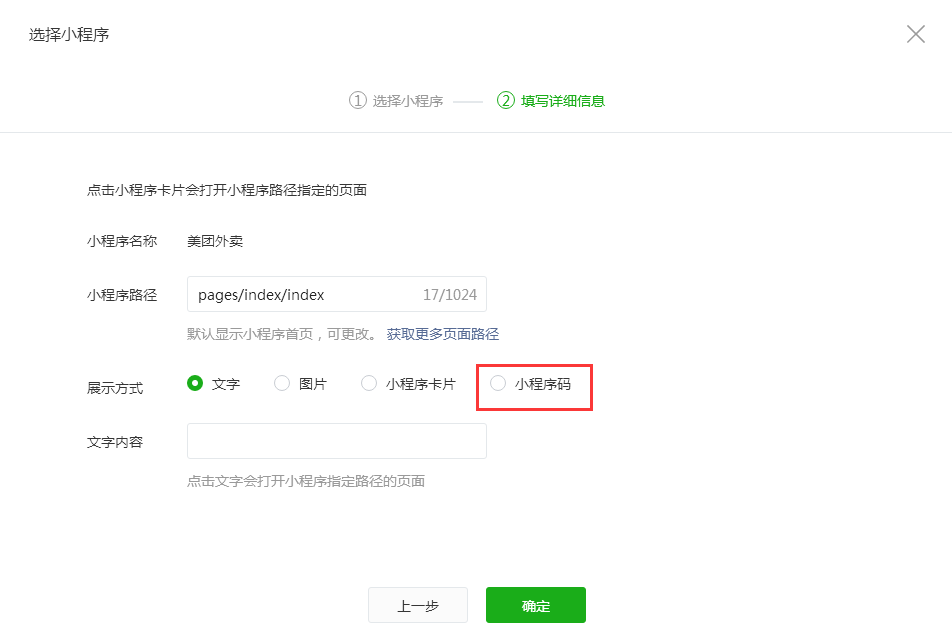Image resolution: width=952 pixels, height=644 pixels.
Task: Select the 文字 display option
Action: [195, 384]
